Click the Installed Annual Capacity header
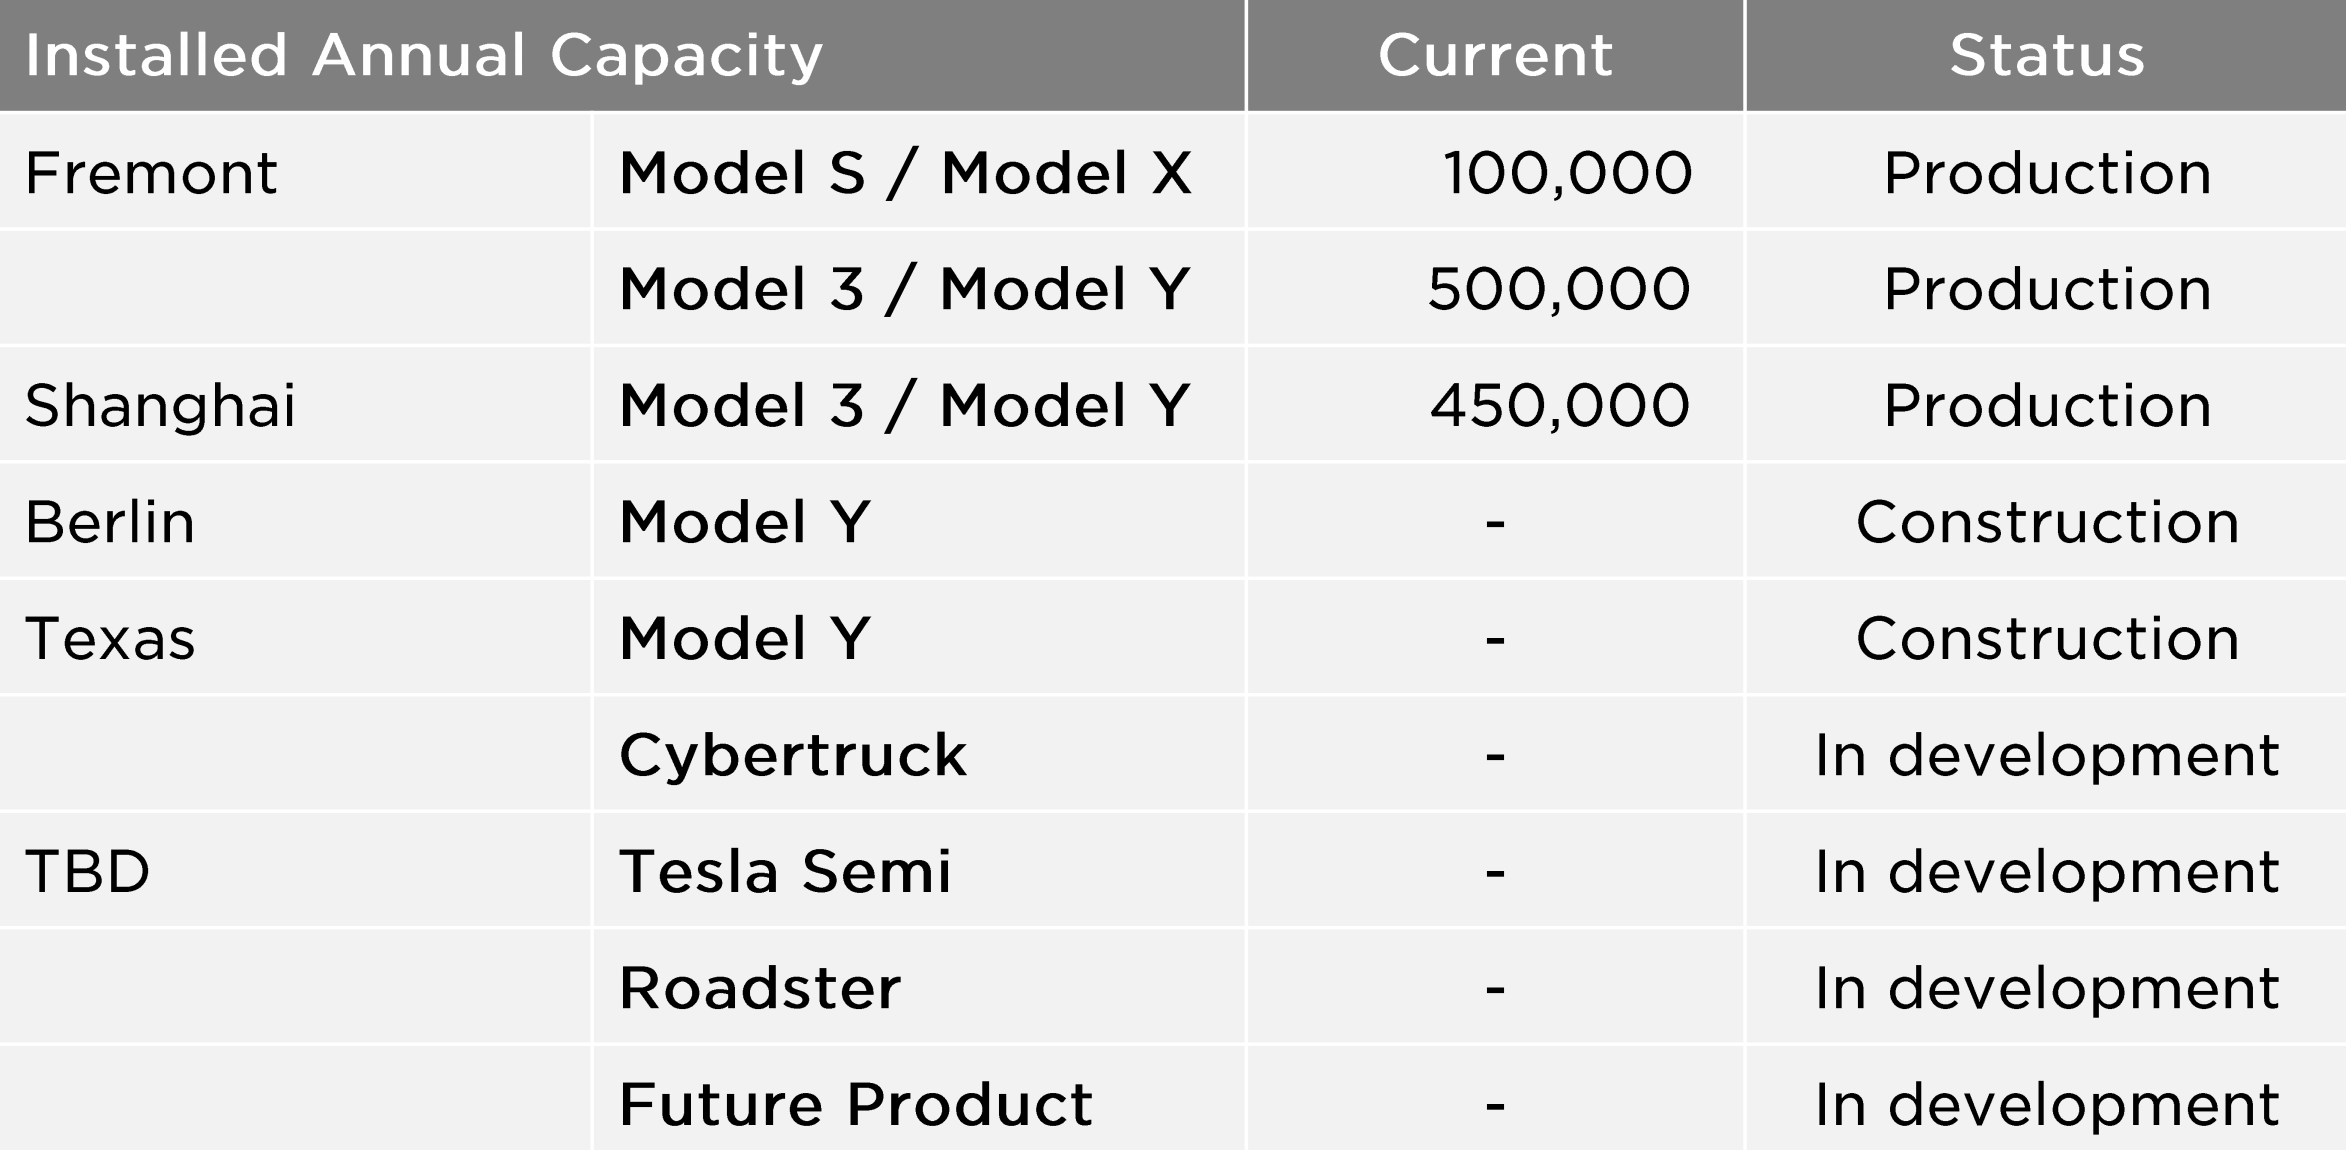2346x1150 pixels. coord(423,55)
